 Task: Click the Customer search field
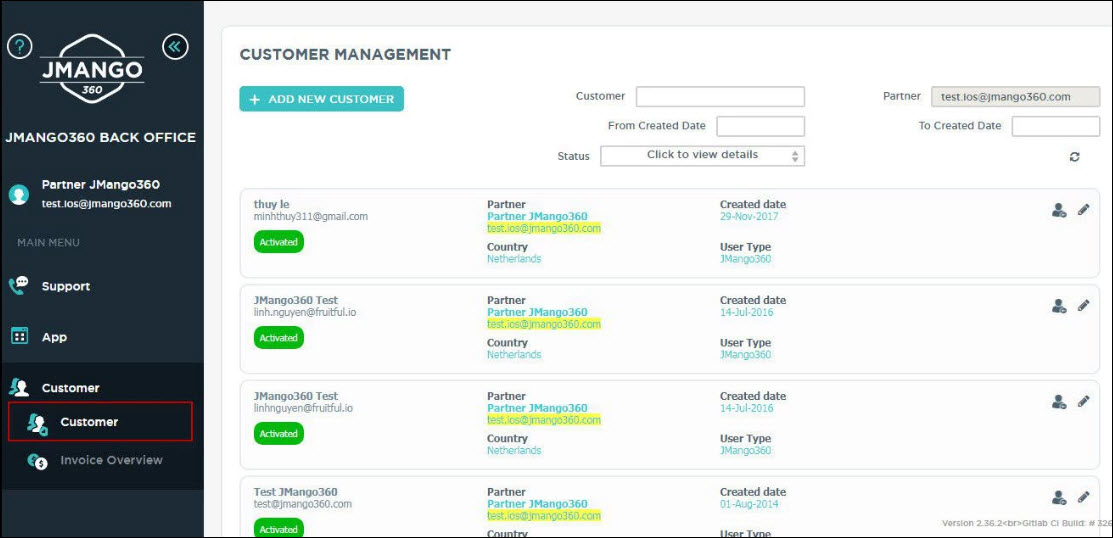click(x=720, y=97)
